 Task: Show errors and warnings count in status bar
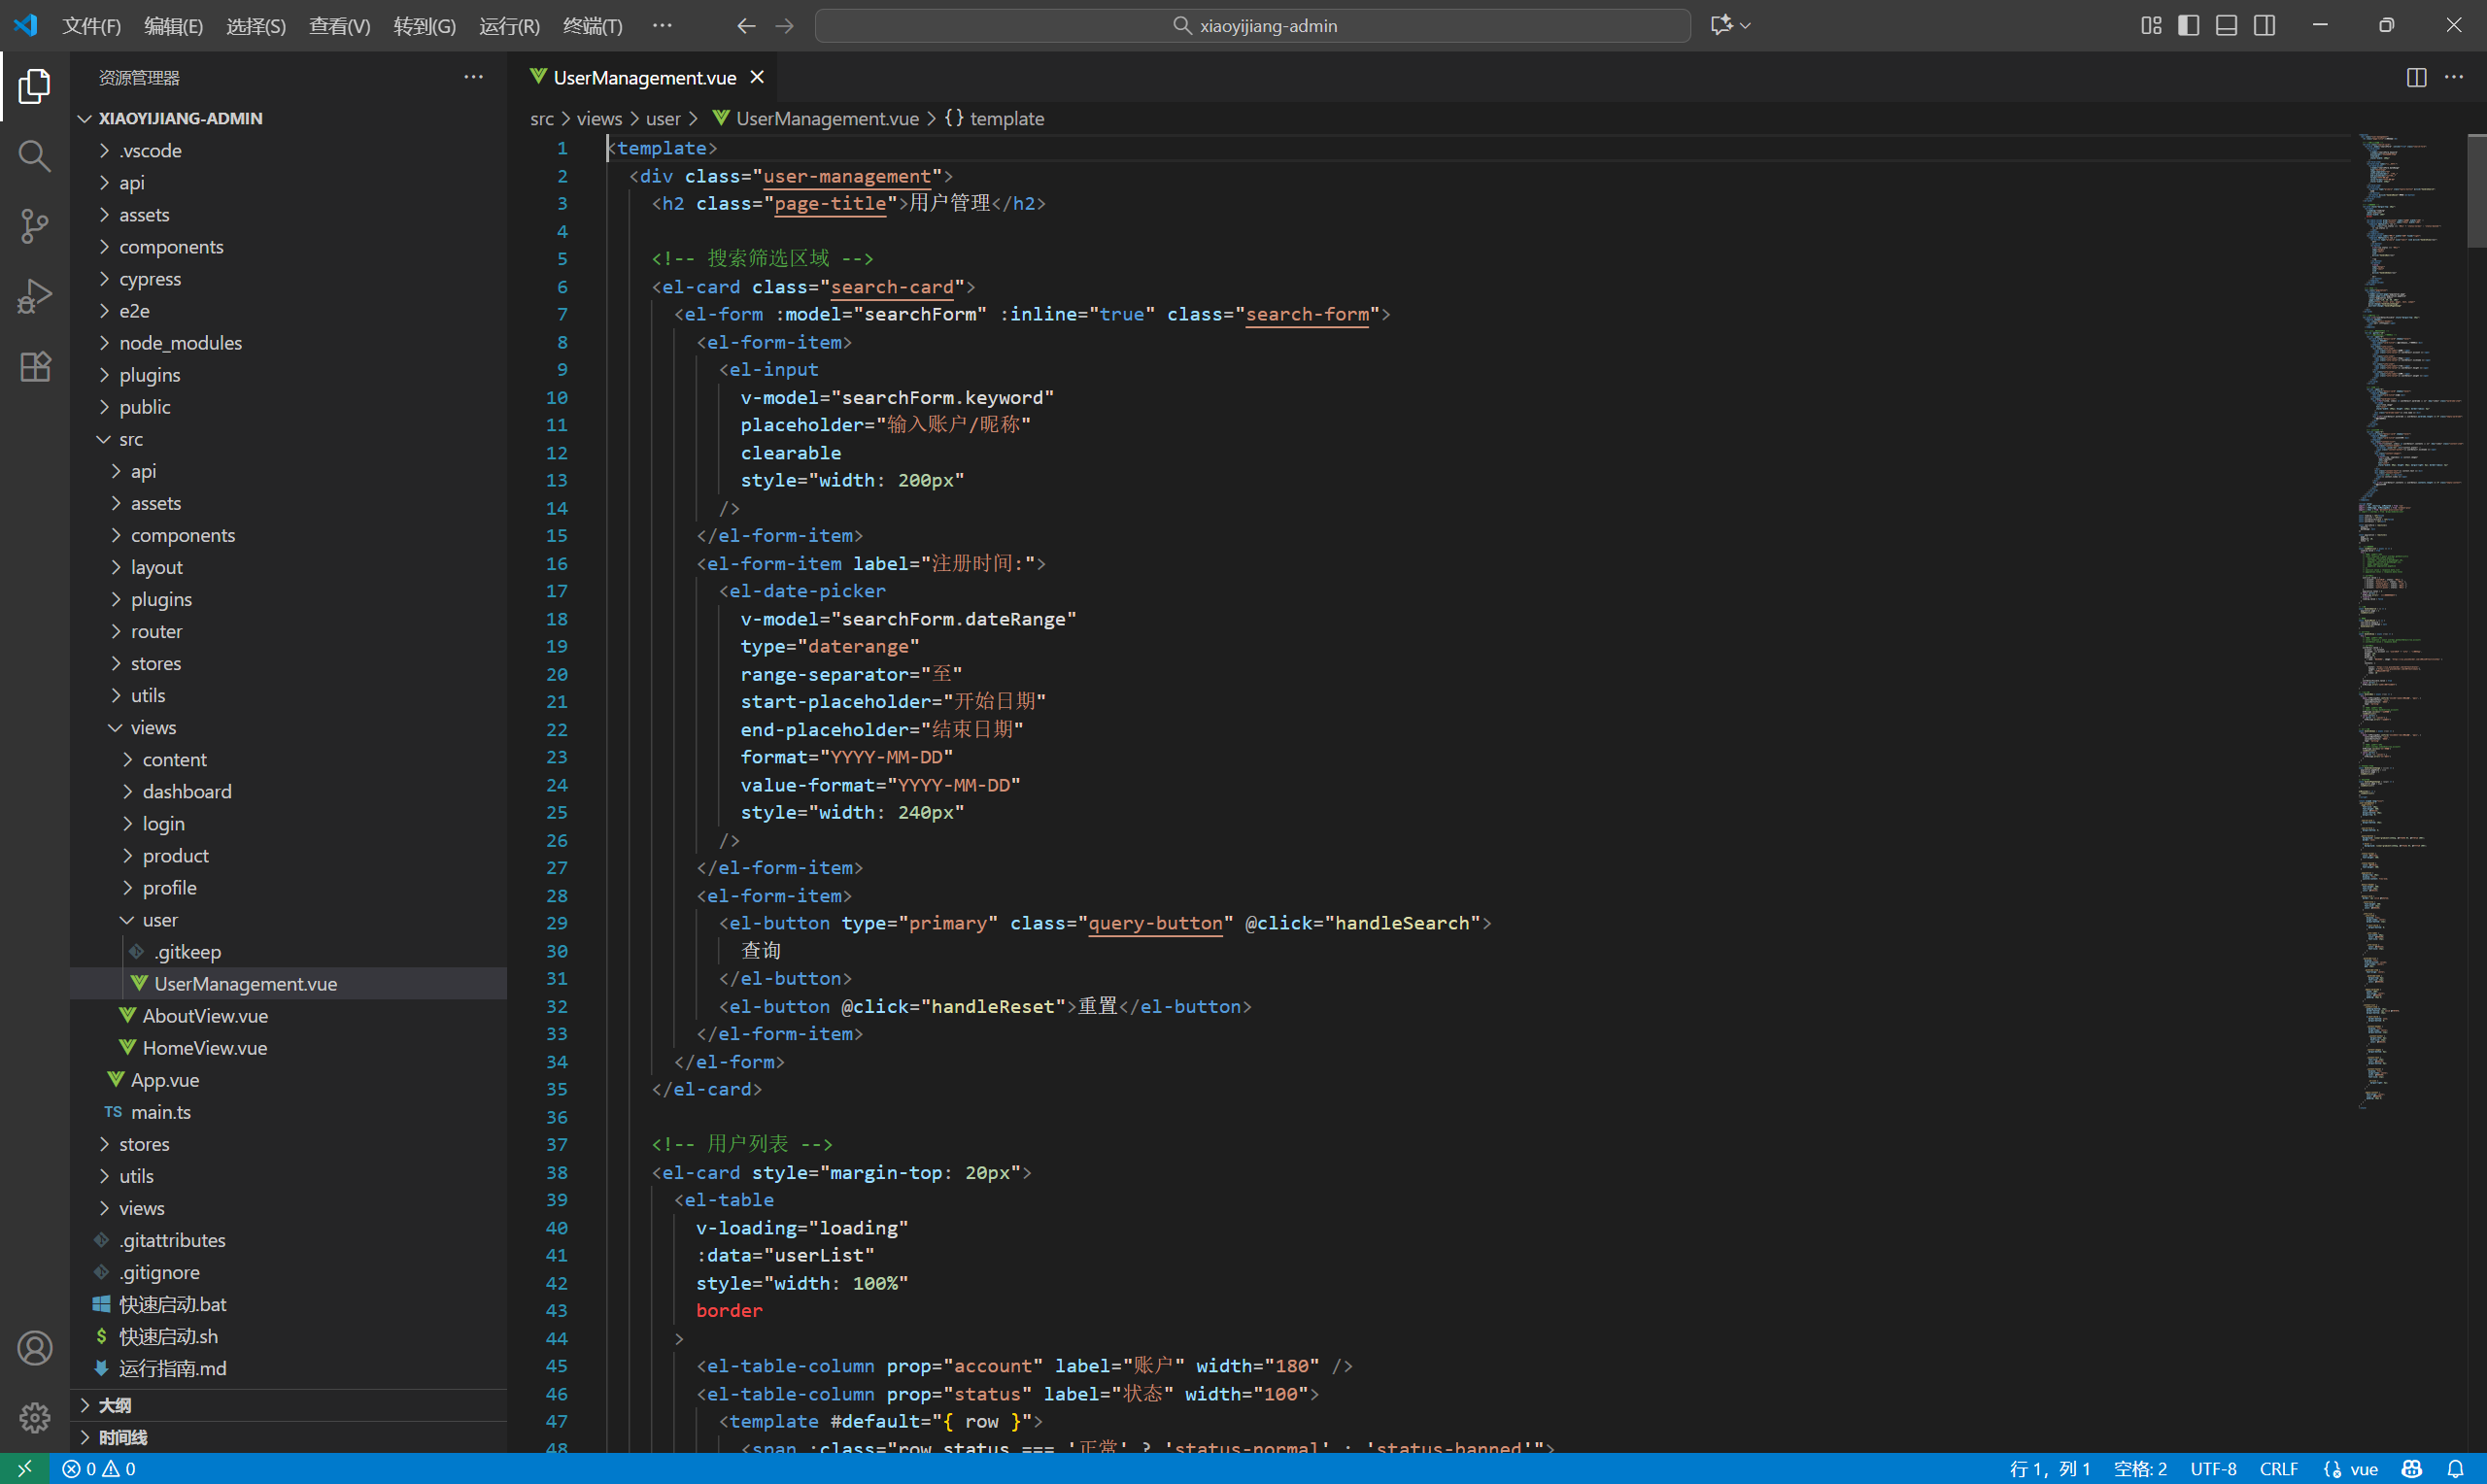pos(99,1469)
